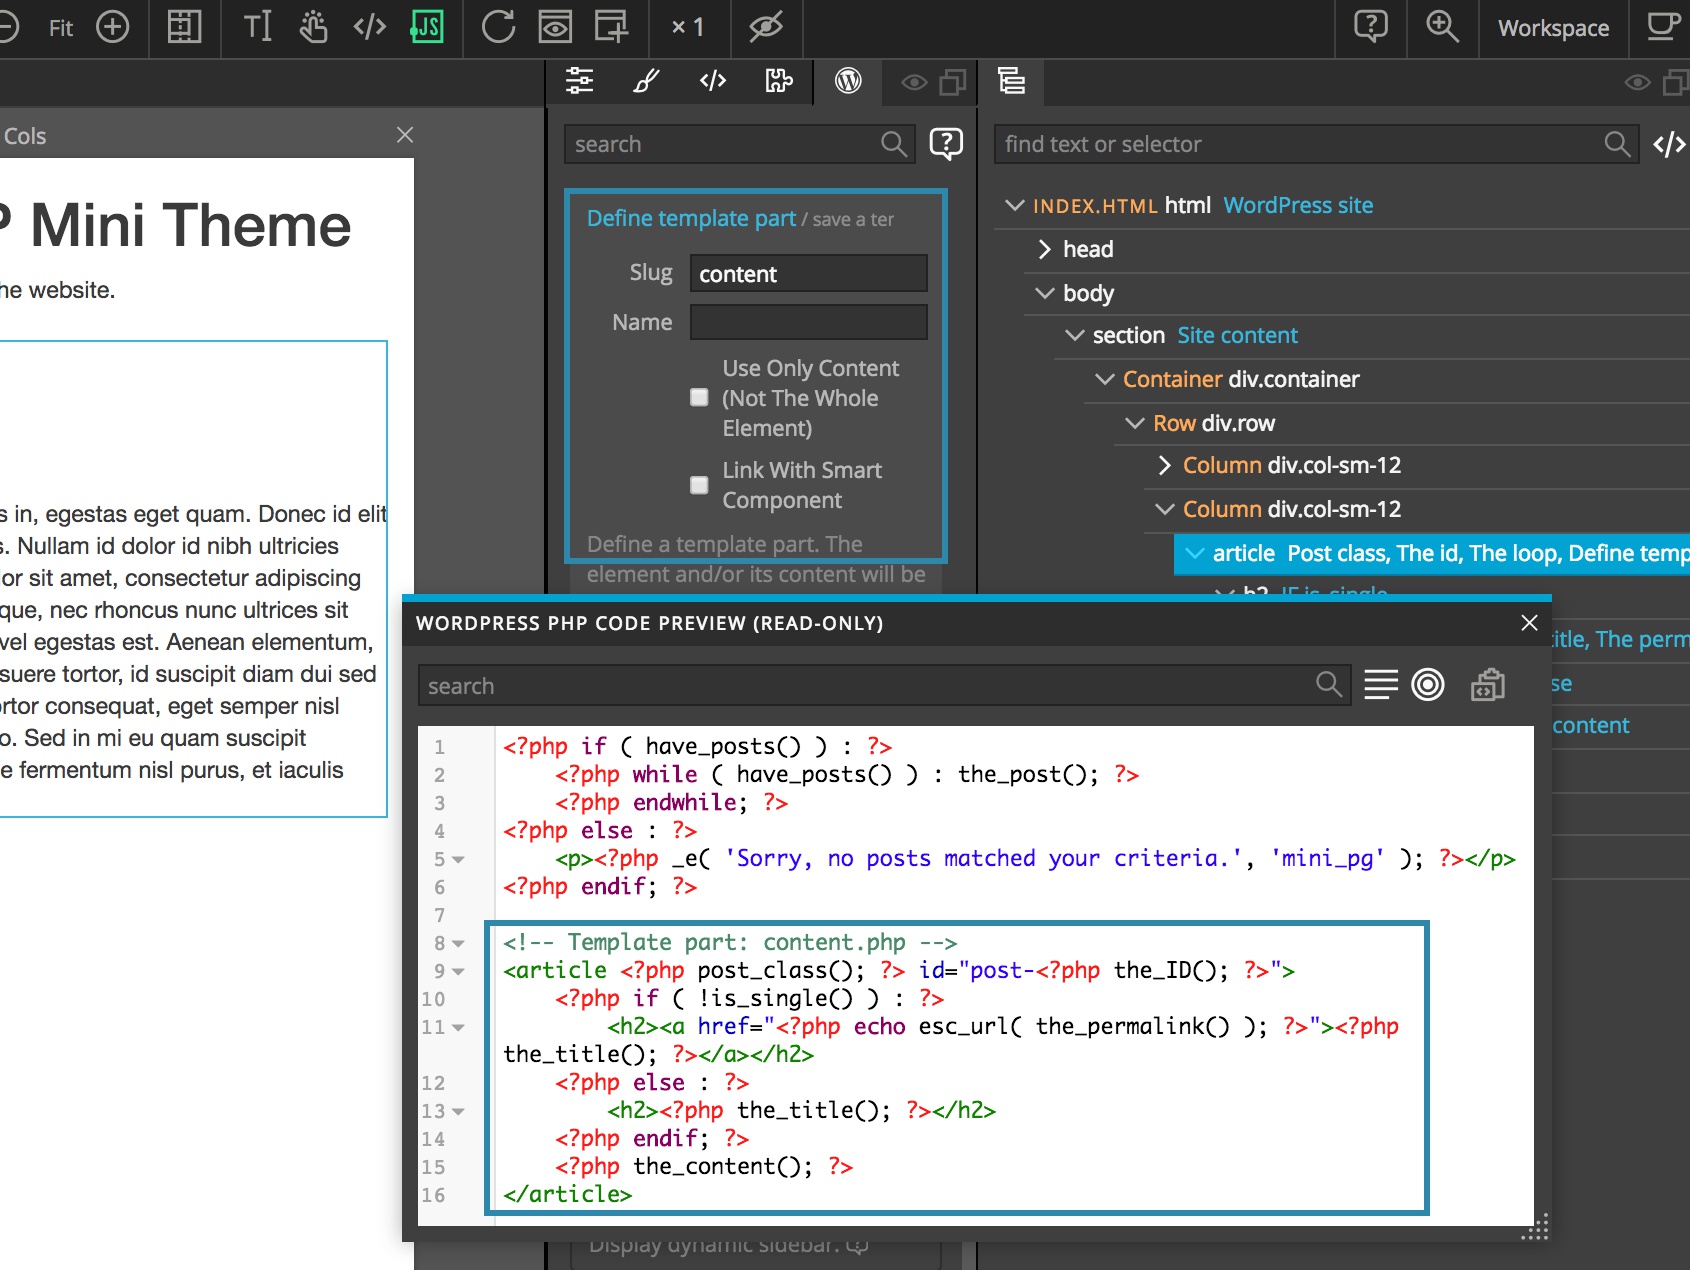Collapse the INDEX.HTML html node
The width and height of the screenshot is (1690, 1270).
click(x=1014, y=205)
